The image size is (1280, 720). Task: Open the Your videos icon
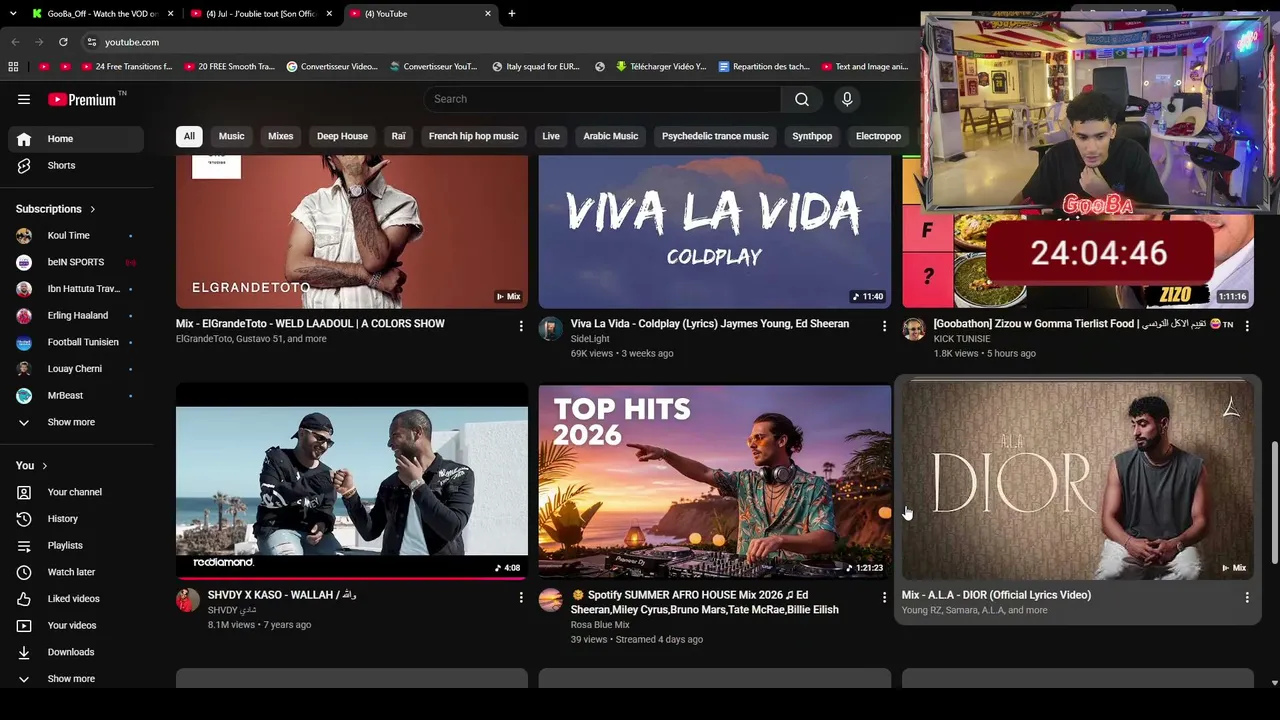(24, 625)
